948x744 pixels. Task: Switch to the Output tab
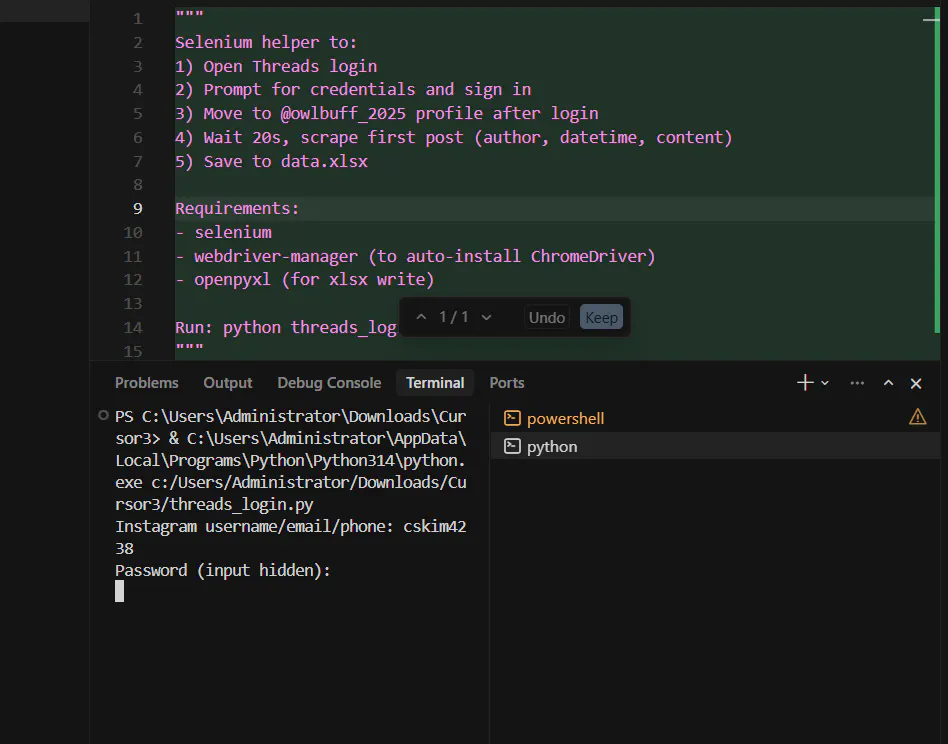(228, 383)
